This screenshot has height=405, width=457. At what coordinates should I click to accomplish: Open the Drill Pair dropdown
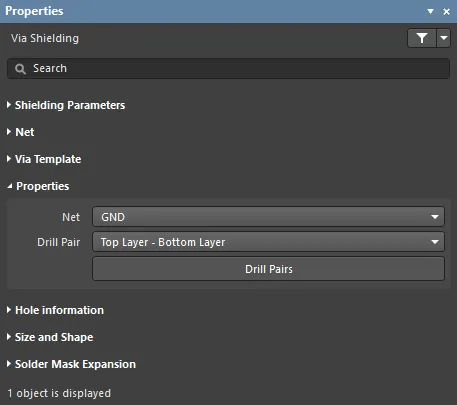pyautogui.click(x=268, y=242)
